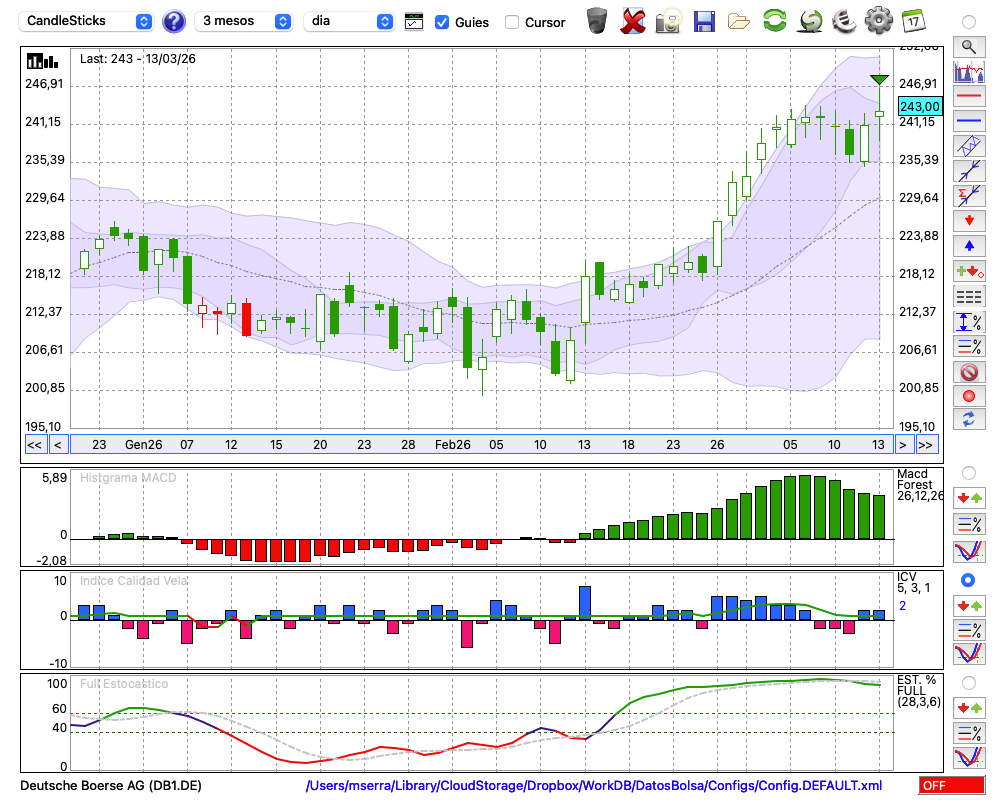Select the blue horizontal line tool
This screenshot has width=1000, height=800.
(x=967, y=121)
